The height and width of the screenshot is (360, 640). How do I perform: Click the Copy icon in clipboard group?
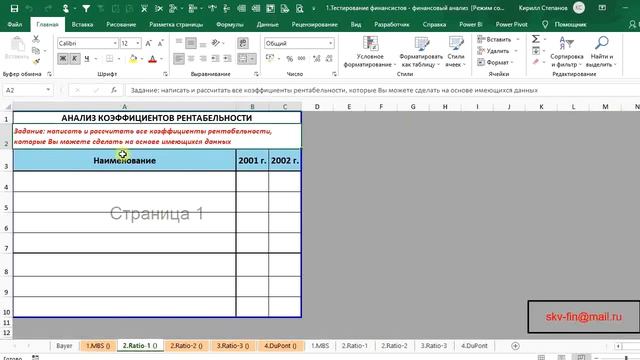36,51
